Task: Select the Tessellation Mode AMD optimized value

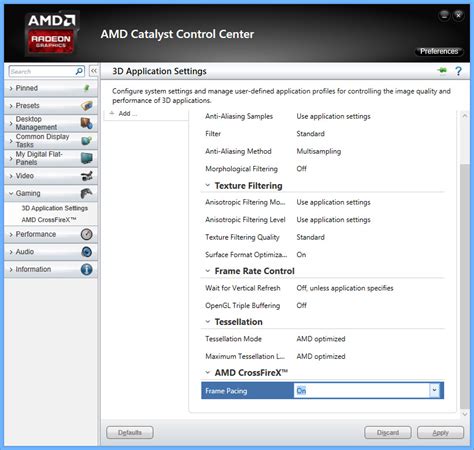Action: (x=321, y=339)
